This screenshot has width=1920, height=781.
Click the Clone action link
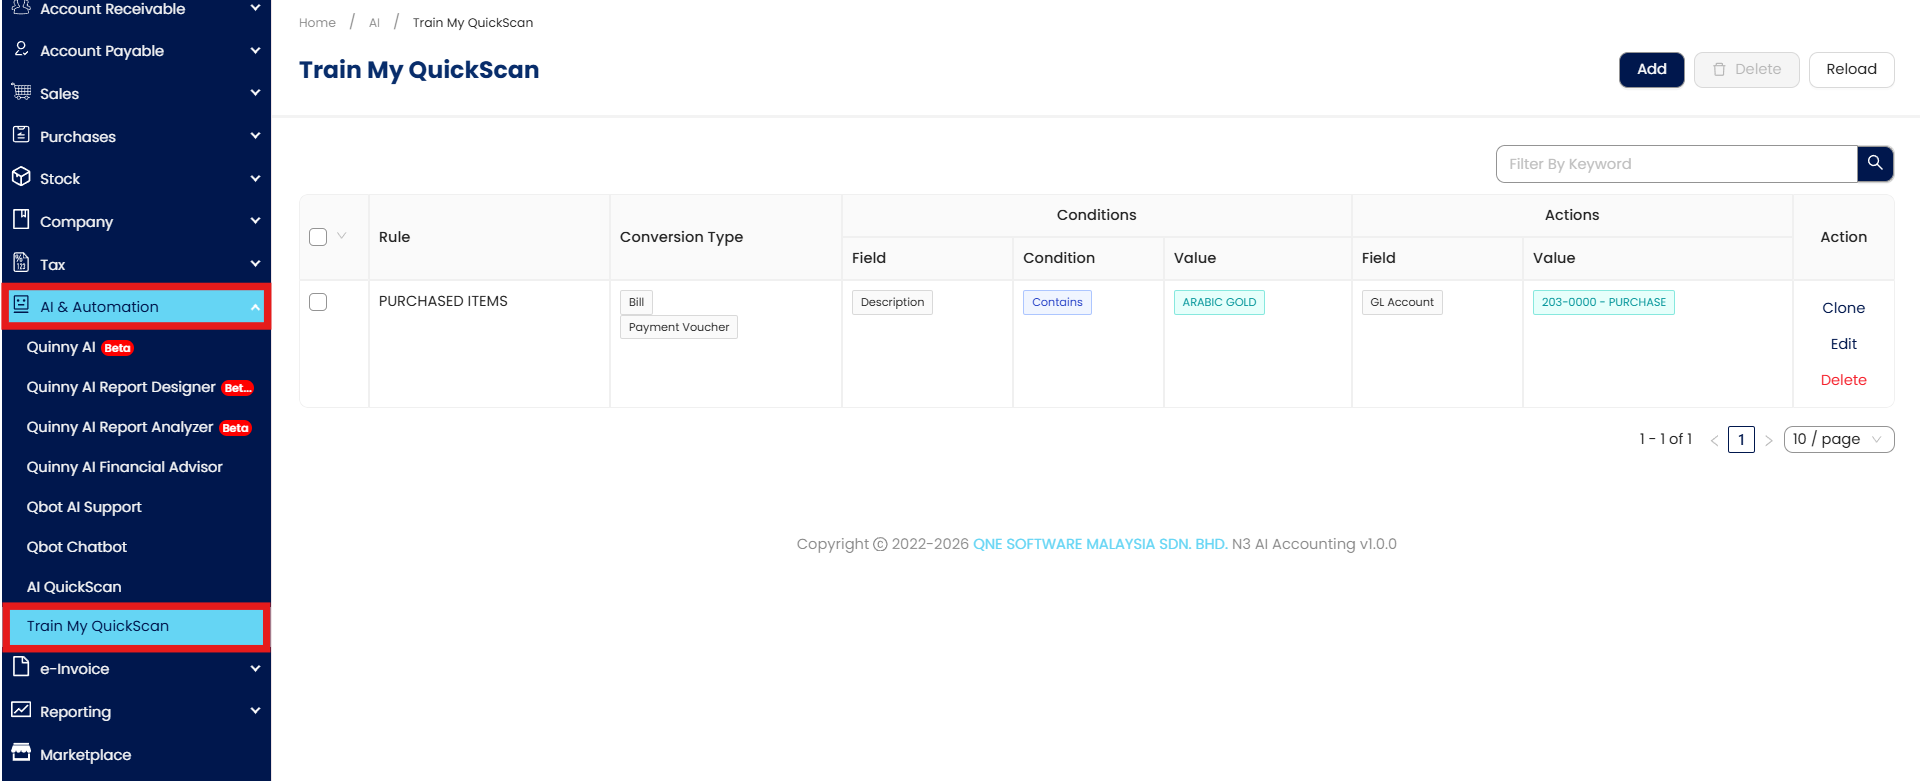[1843, 308]
